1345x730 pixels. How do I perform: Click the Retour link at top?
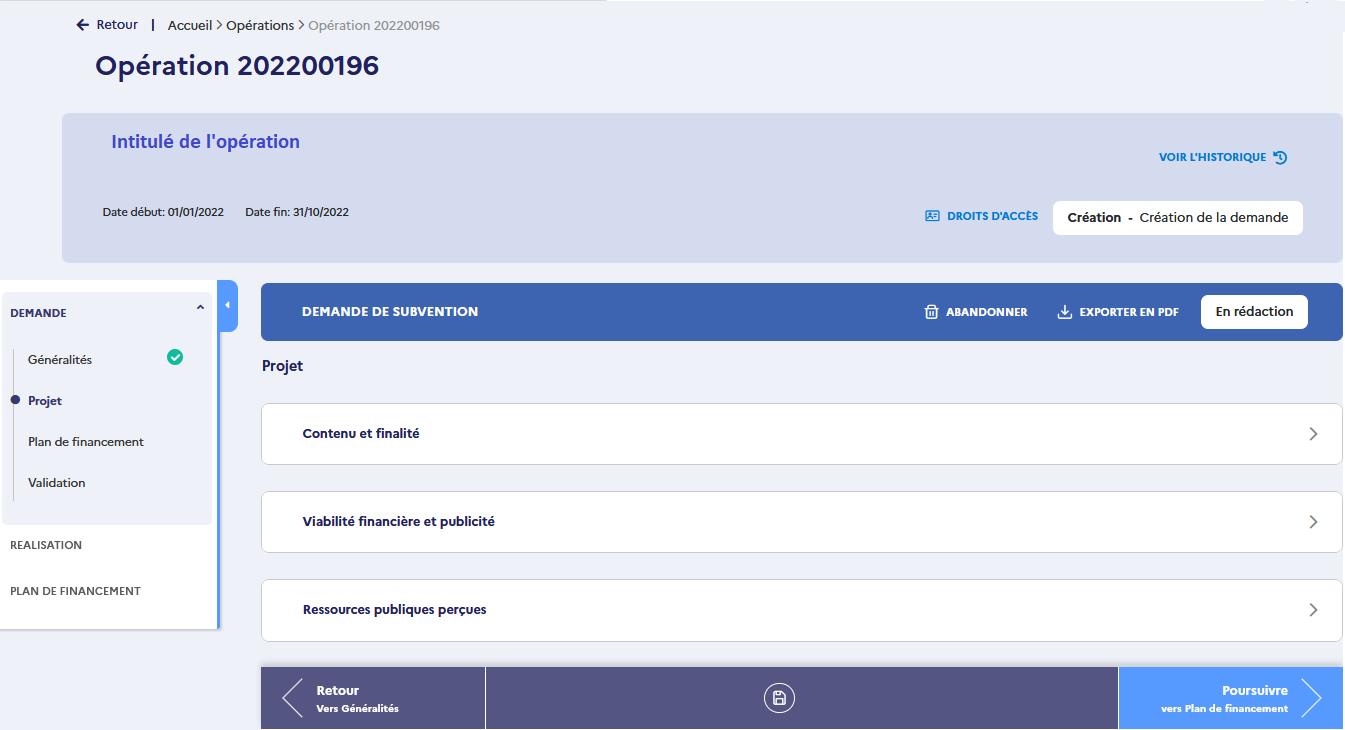[117, 25]
